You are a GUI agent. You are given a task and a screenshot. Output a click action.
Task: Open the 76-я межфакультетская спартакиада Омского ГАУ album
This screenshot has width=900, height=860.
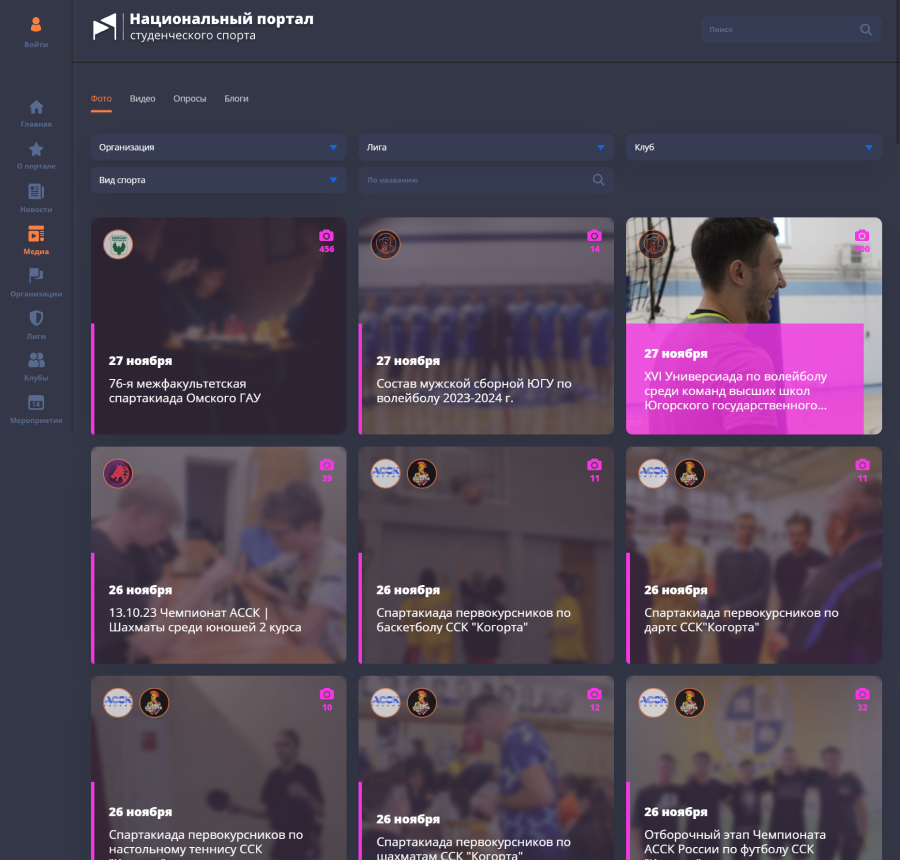click(218, 326)
